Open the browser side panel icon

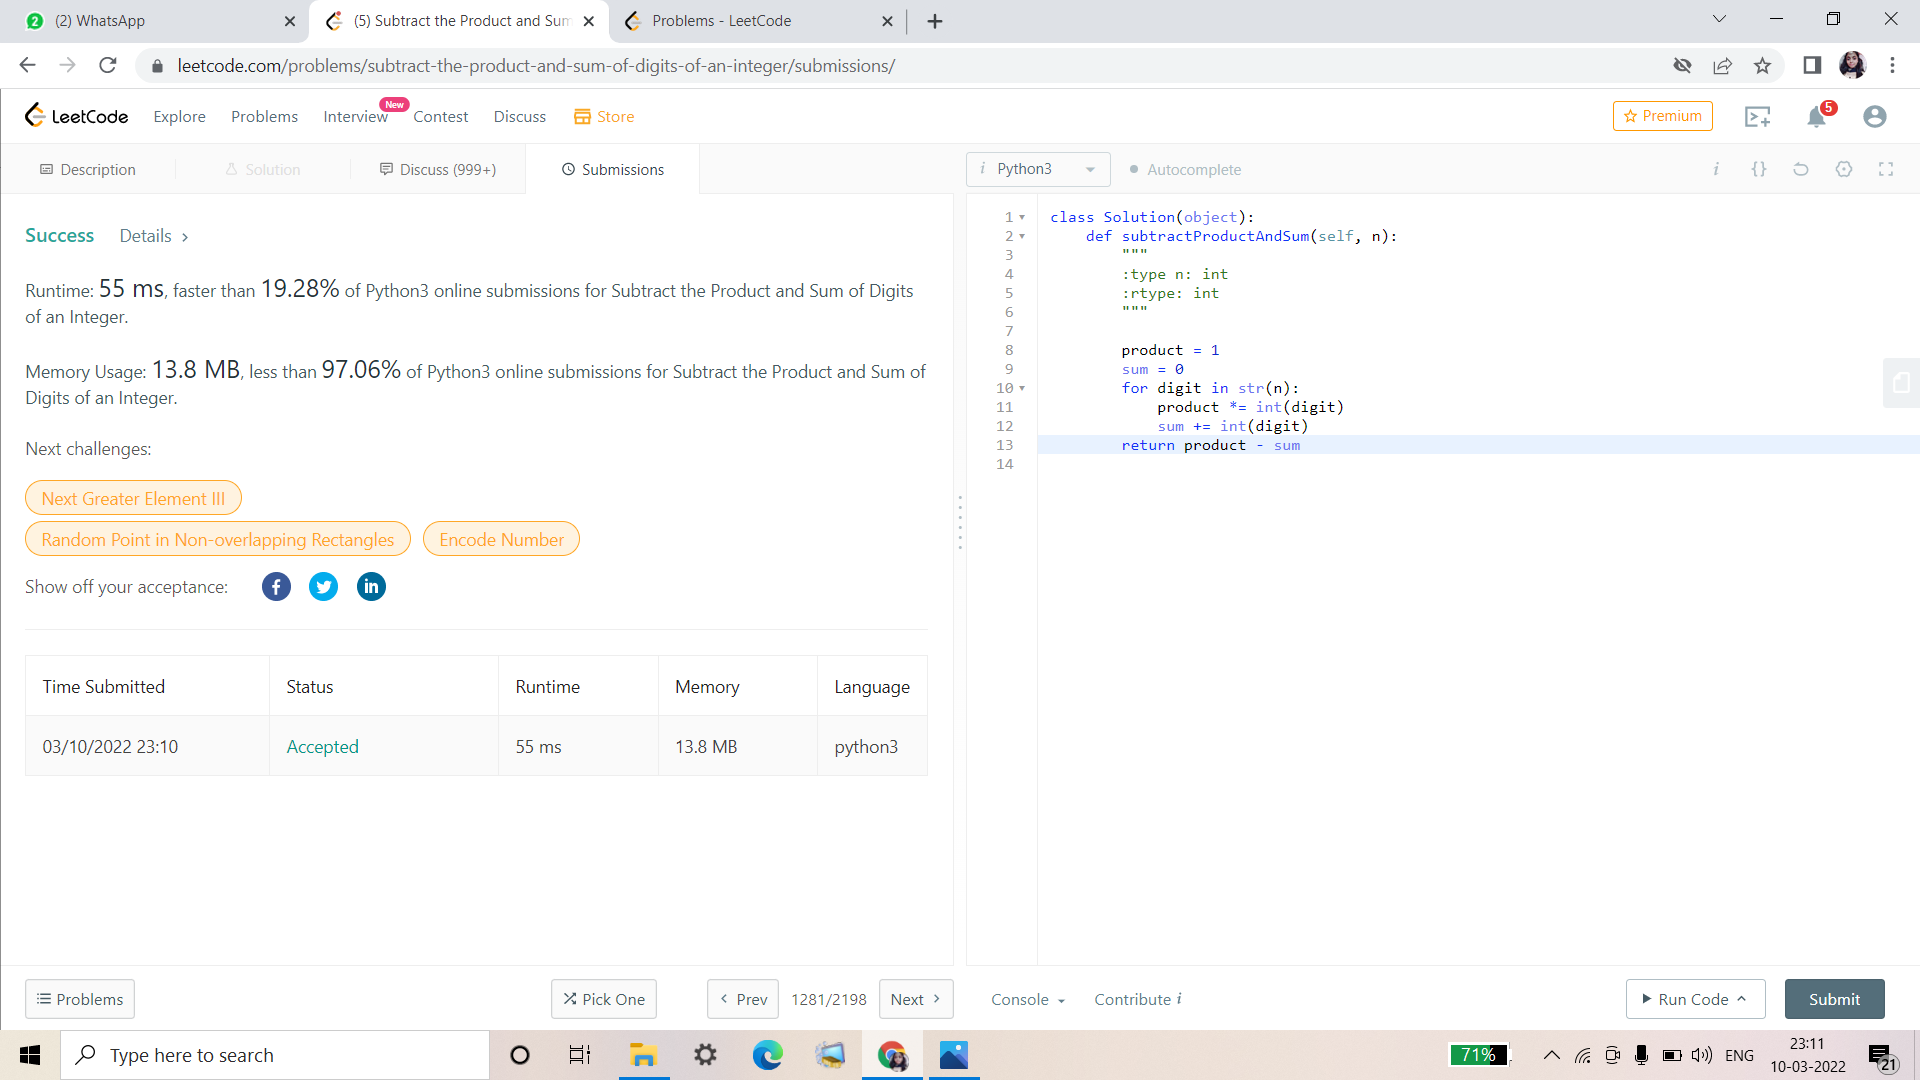point(1811,66)
